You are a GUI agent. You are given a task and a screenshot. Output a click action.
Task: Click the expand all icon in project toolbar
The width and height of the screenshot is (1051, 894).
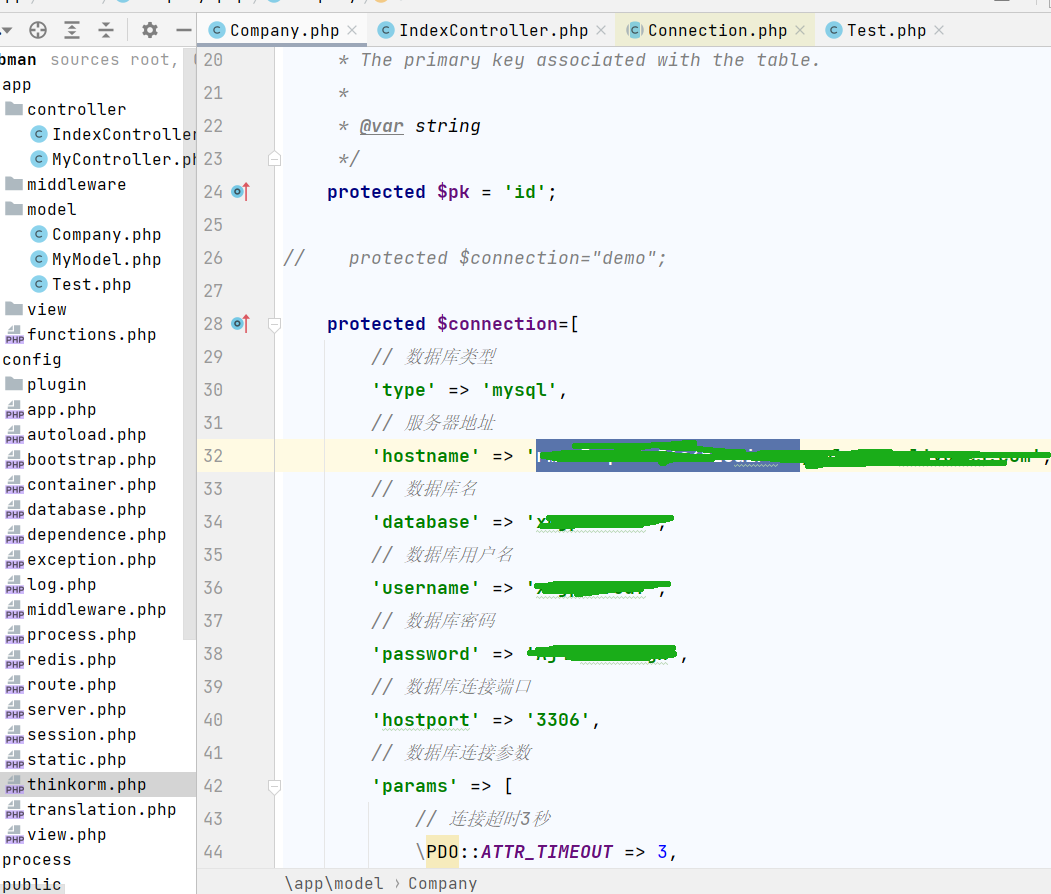[x=72, y=30]
